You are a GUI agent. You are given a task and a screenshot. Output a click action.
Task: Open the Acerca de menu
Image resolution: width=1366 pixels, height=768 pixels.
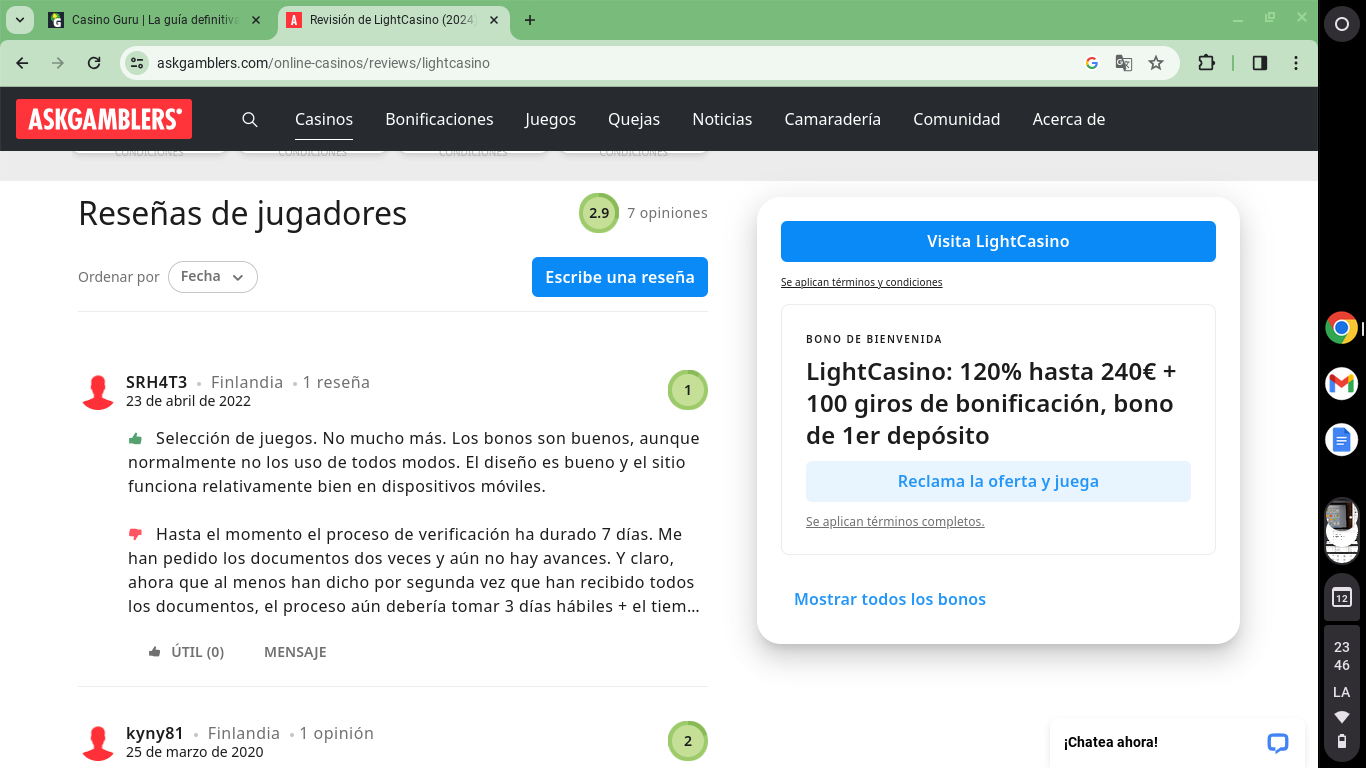click(x=1068, y=119)
